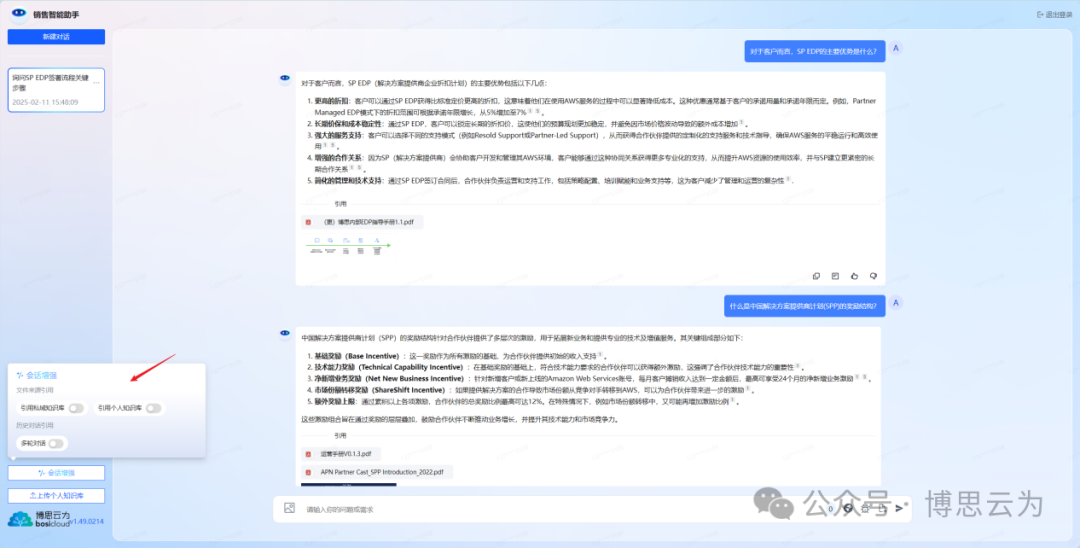Give thumbs up to the SP EDP answer
The width and height of the screenshot is (1080, 548).
click(x=854, y=276)
